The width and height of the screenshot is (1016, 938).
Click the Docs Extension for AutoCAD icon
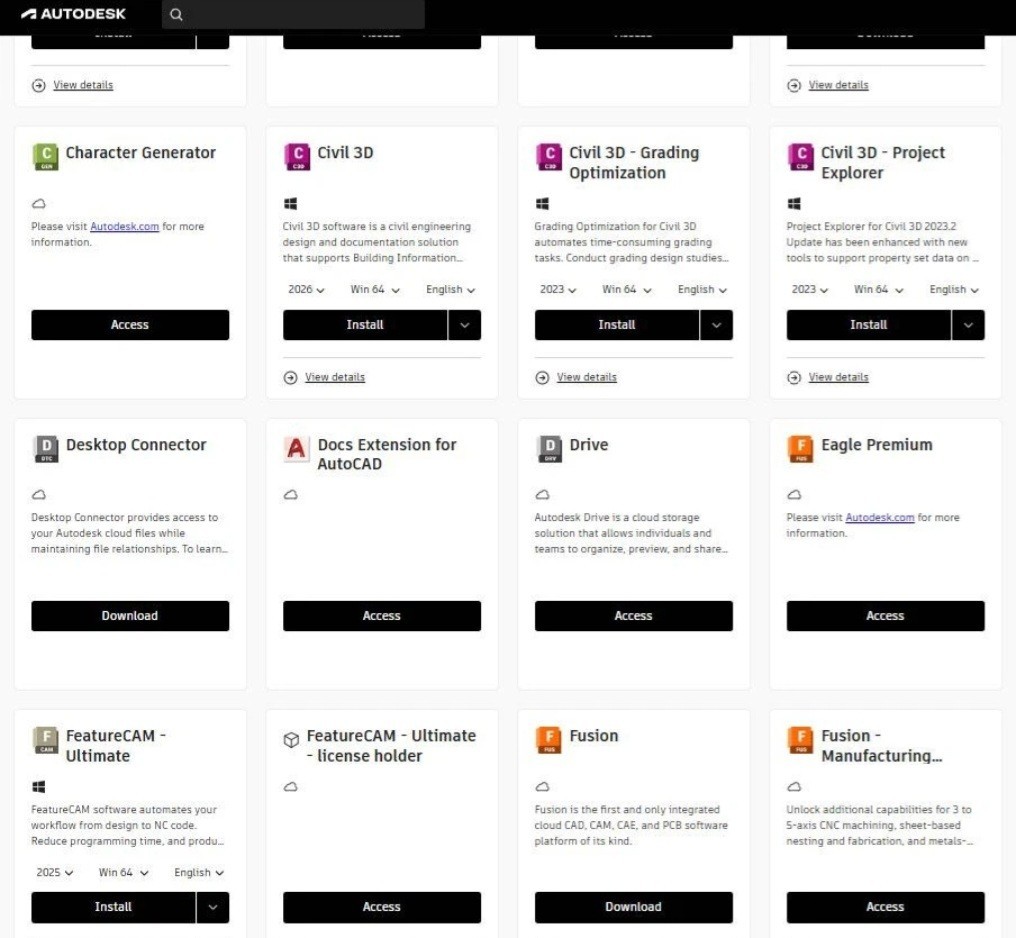297,449
